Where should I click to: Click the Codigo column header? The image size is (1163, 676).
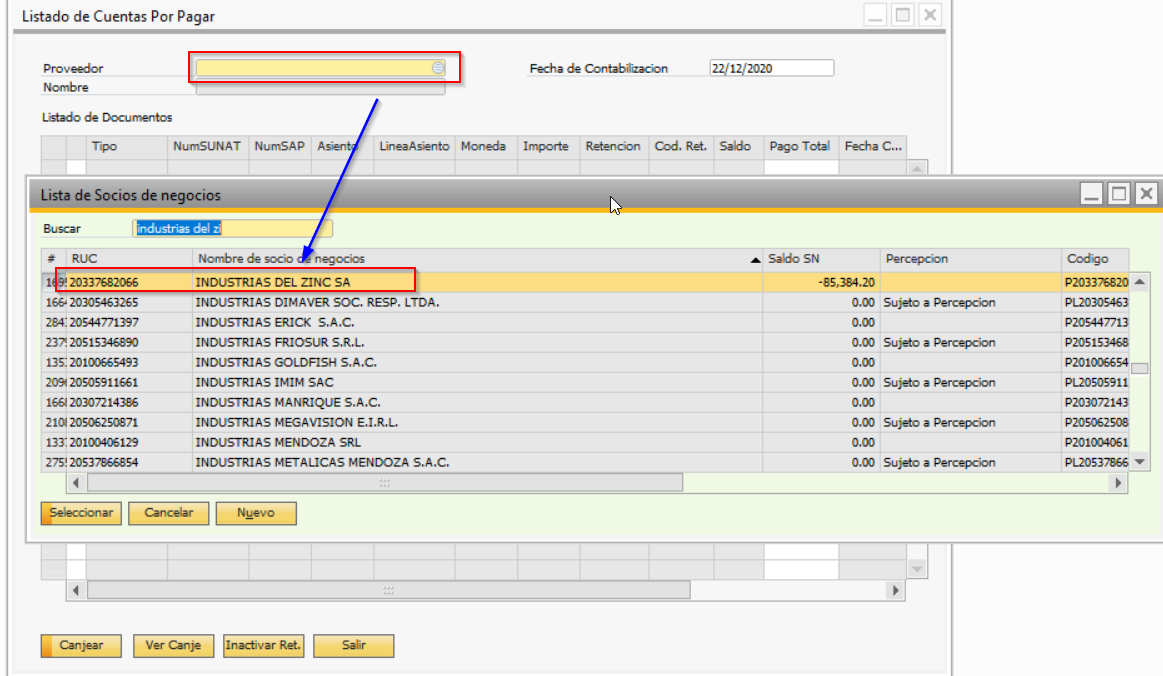(1096, 259)
